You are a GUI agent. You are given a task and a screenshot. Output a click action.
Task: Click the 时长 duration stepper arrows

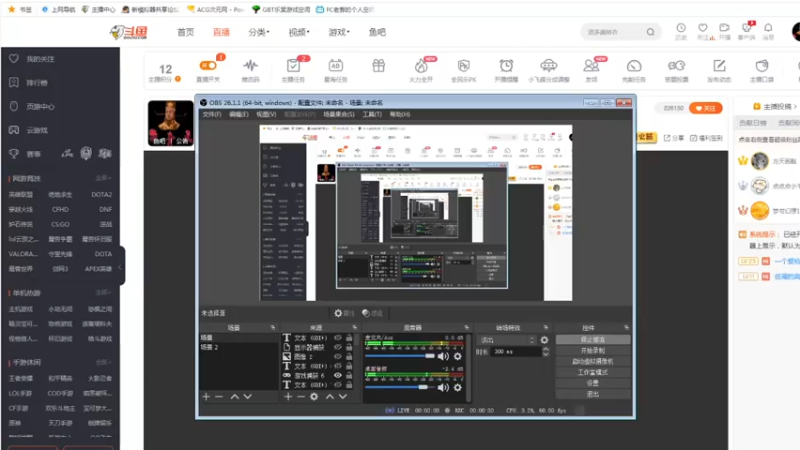click(x=546, y=352)
